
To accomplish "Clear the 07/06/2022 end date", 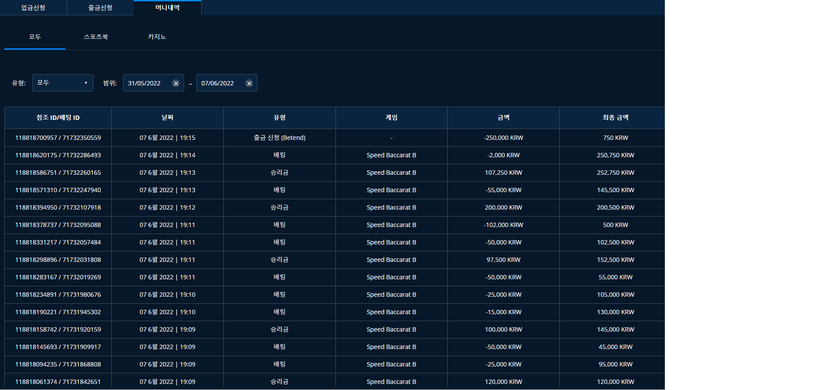I will 249,83.
